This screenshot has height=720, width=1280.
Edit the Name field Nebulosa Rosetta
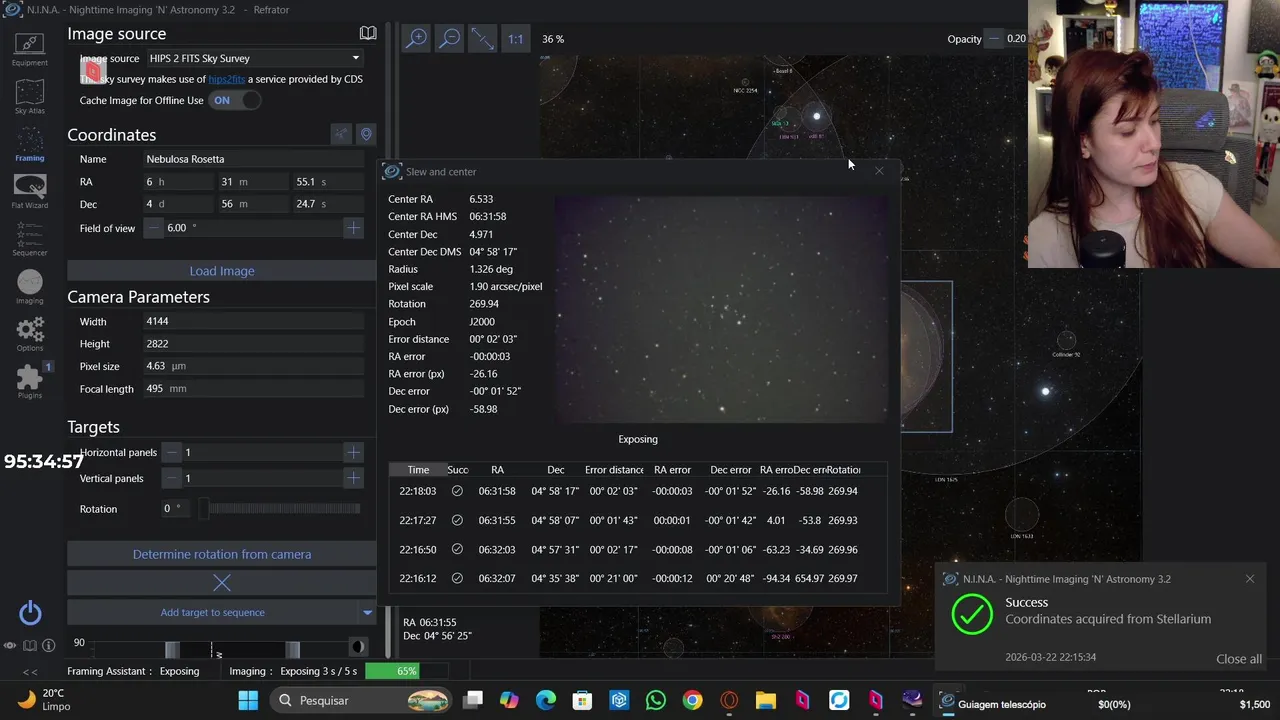pos(254,159)
